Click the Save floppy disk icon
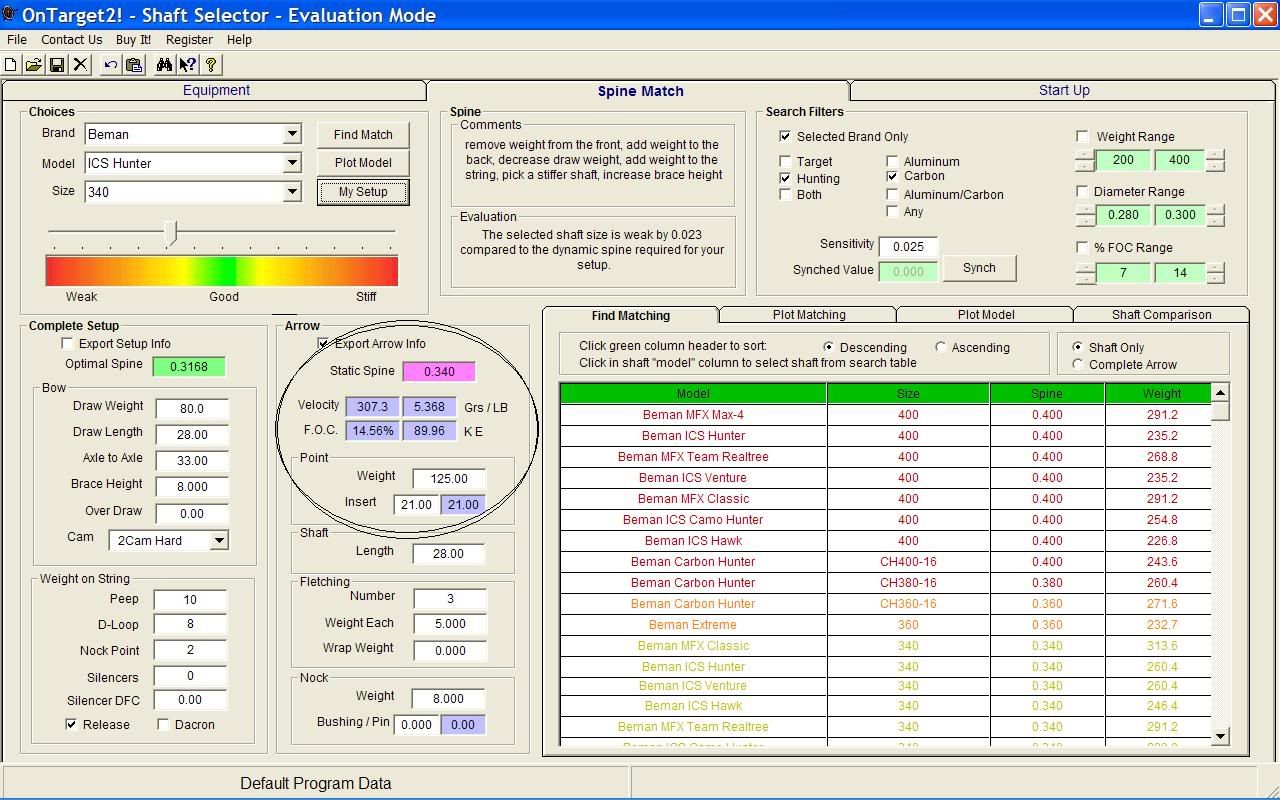This screenshot has height=800, width=1280. point(57,65)
